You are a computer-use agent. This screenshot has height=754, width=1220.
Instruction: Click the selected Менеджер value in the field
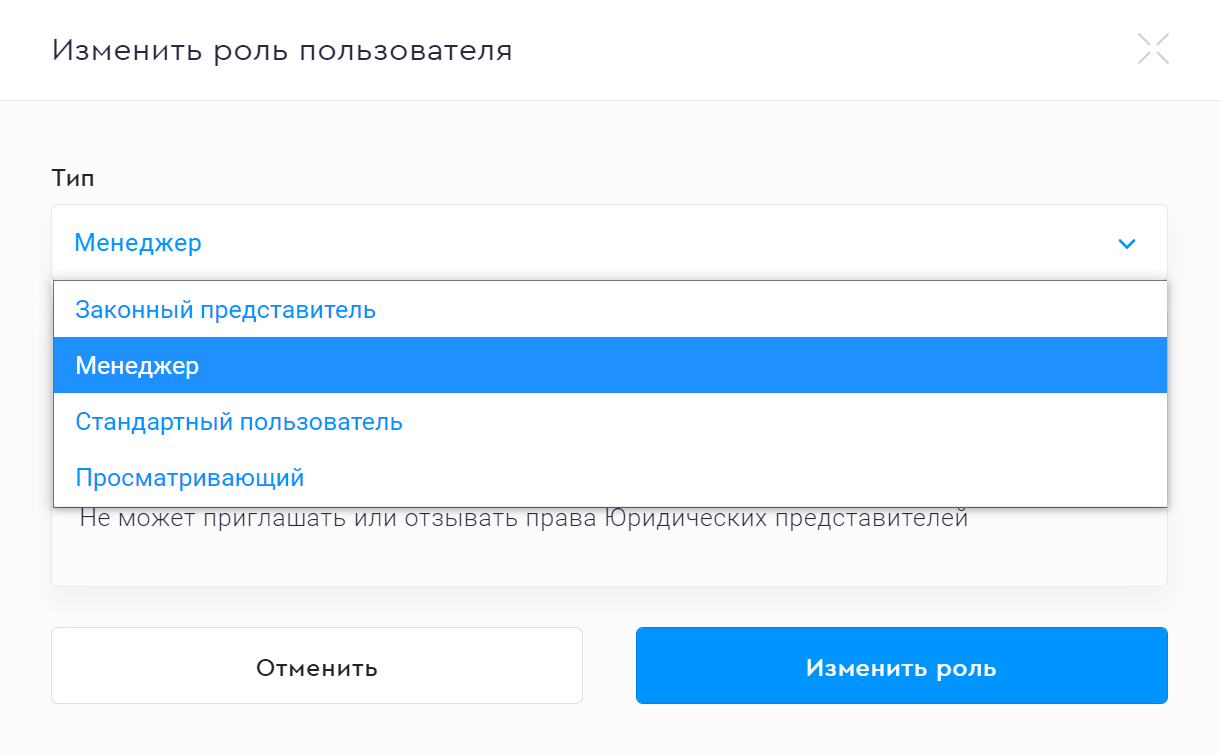138,243
